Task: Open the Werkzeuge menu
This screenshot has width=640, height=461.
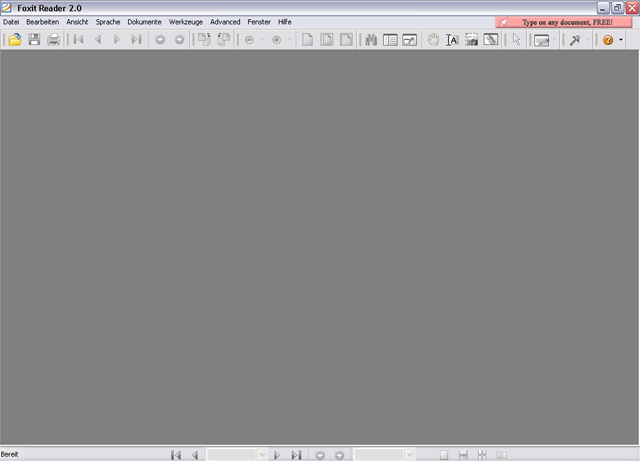Action: click(x=186, y=22)
